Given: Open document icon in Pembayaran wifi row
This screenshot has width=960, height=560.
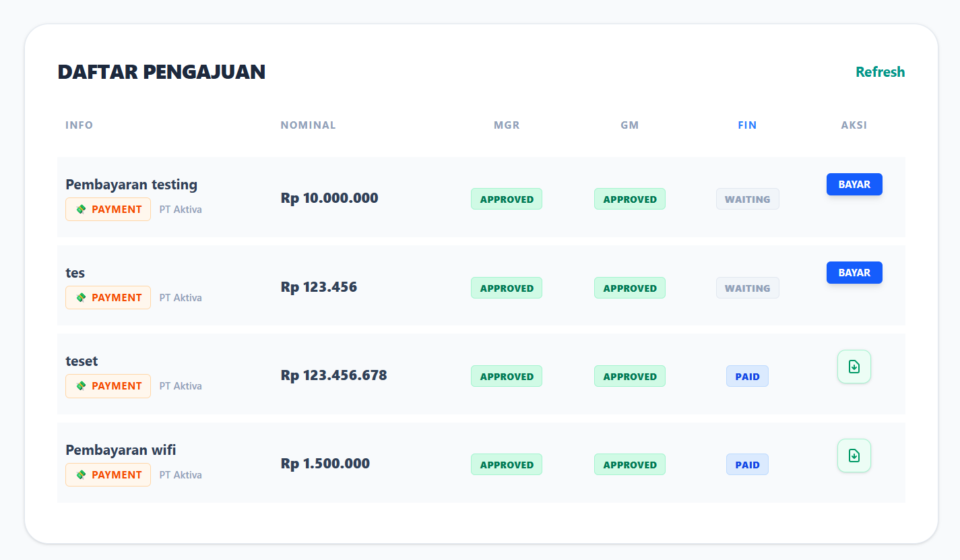Looking at the screenshot, I should point(853,455).
